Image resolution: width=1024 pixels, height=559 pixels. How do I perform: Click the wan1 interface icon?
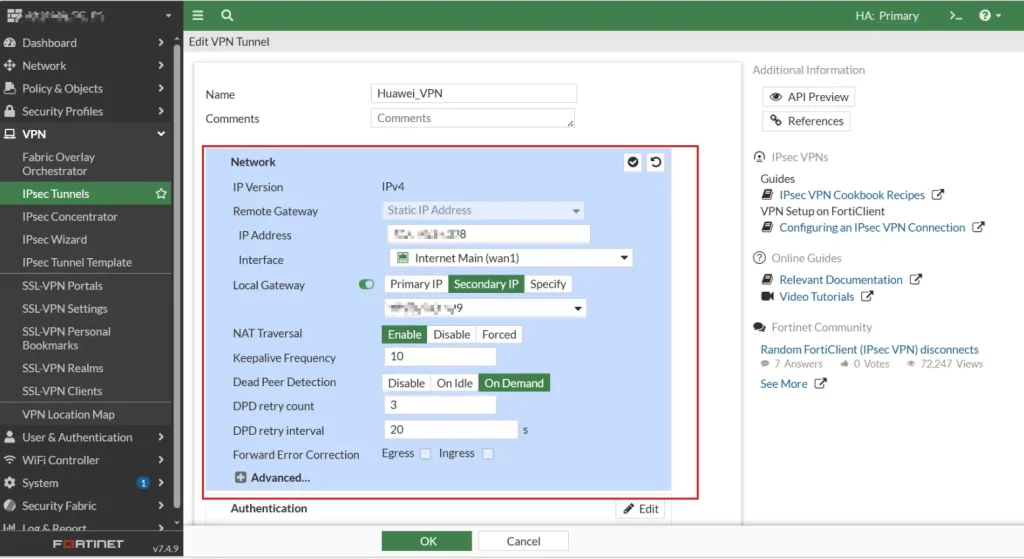403,258
